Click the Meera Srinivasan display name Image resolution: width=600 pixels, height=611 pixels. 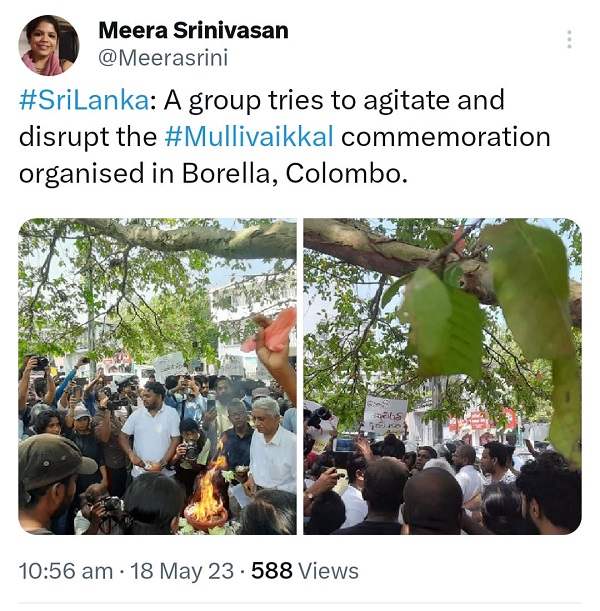(193, 30)
